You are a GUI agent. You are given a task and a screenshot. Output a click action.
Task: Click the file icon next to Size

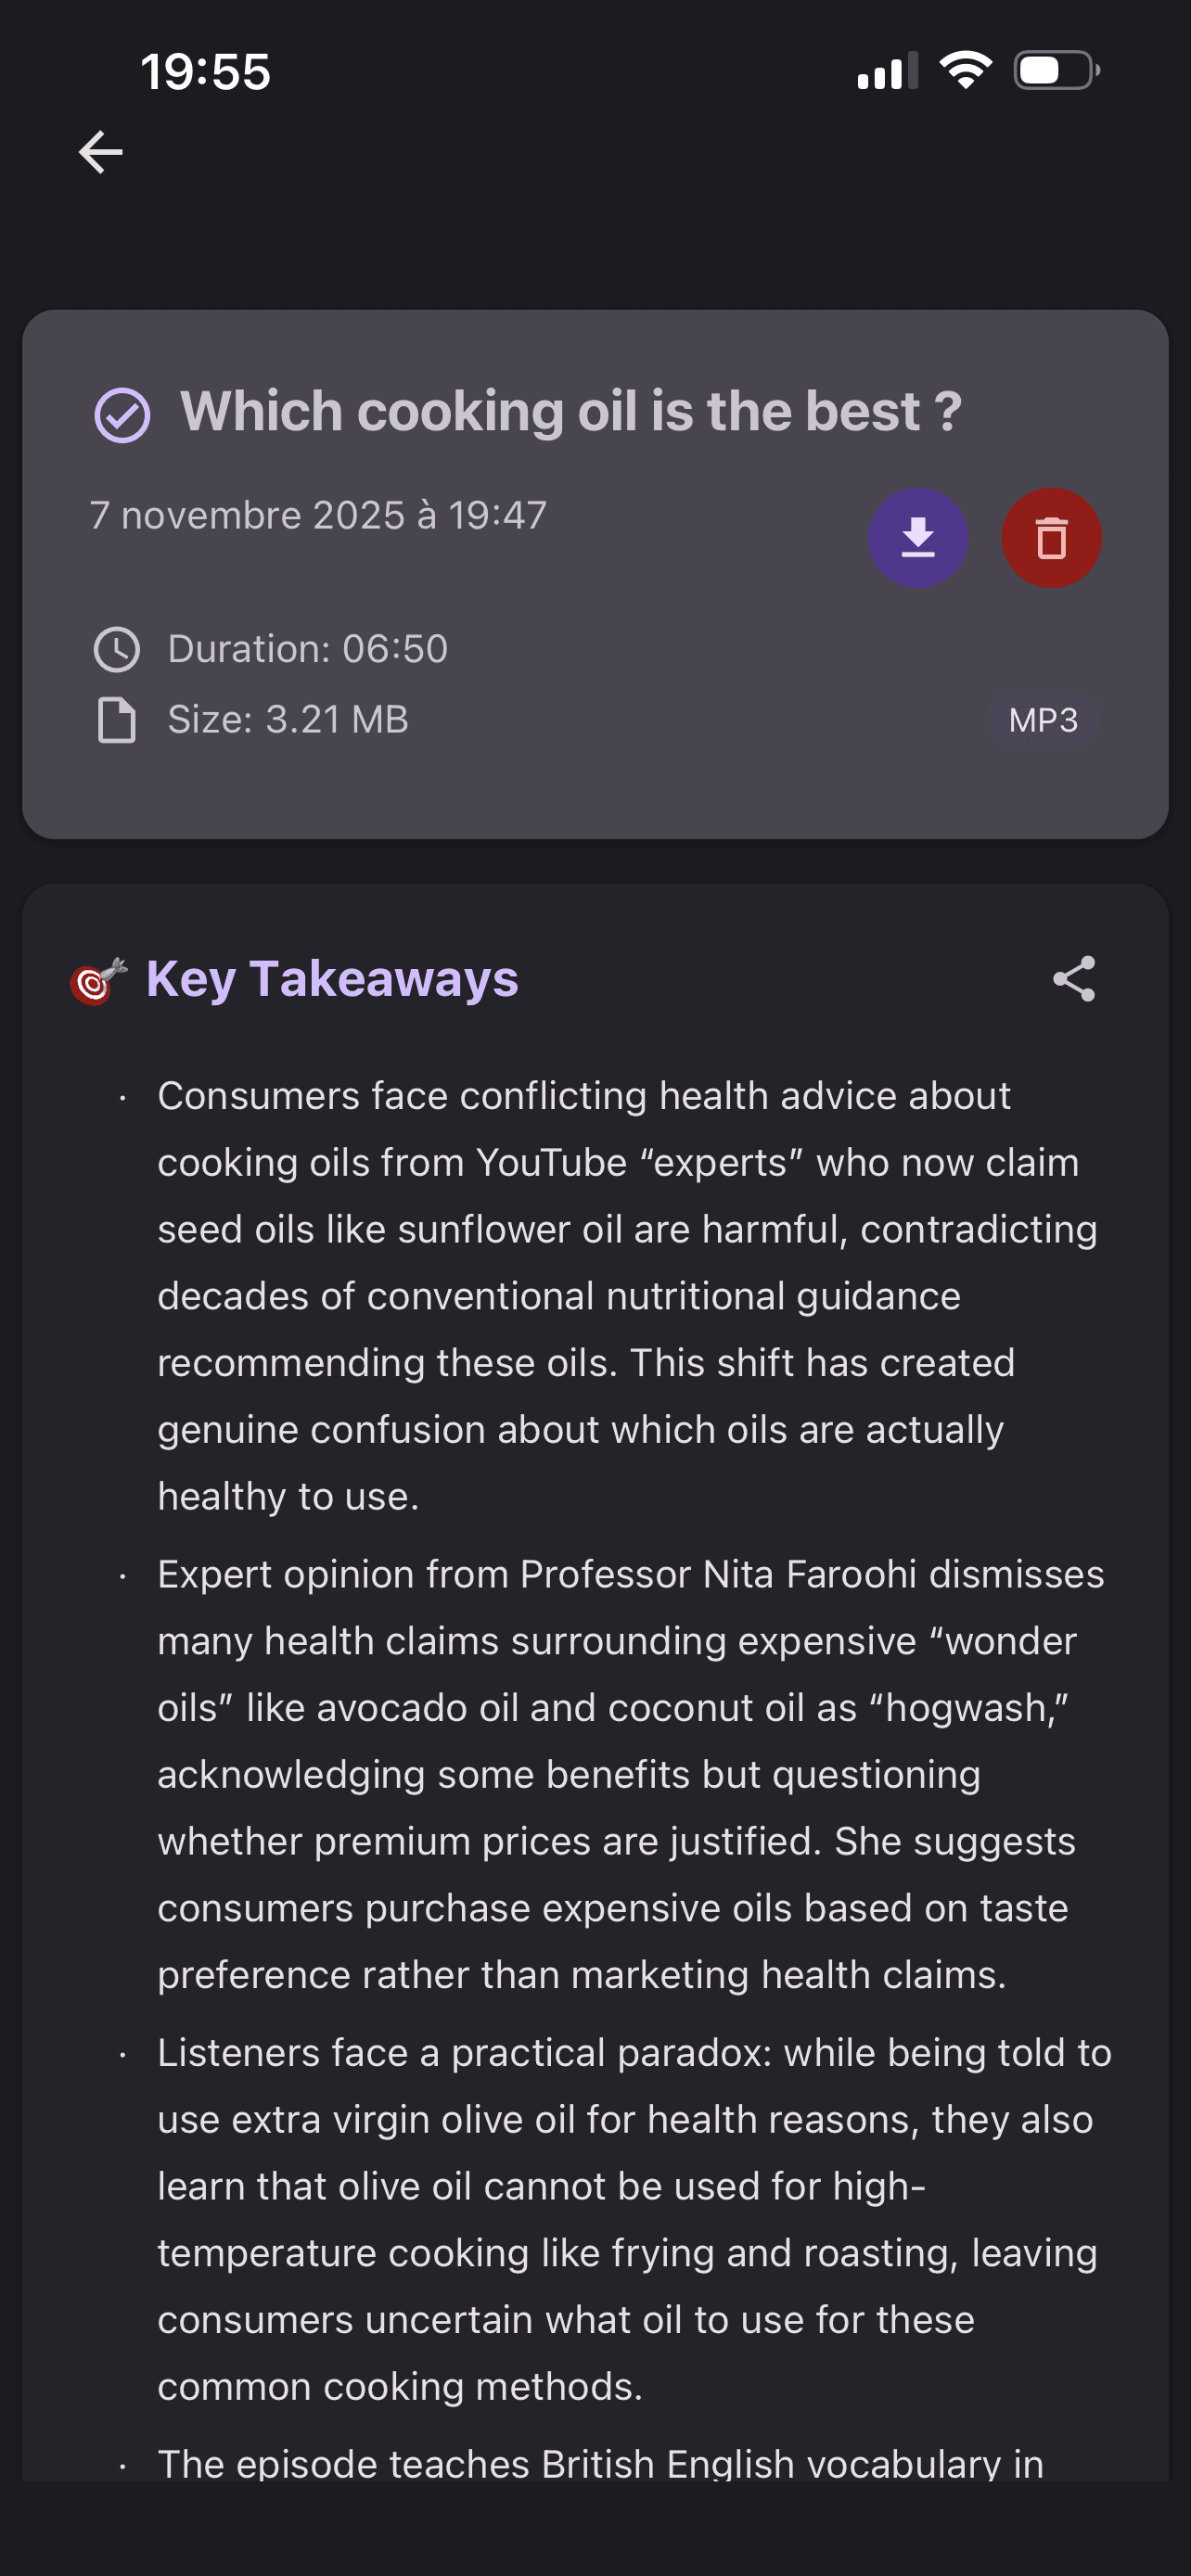(x=117, y=720)
